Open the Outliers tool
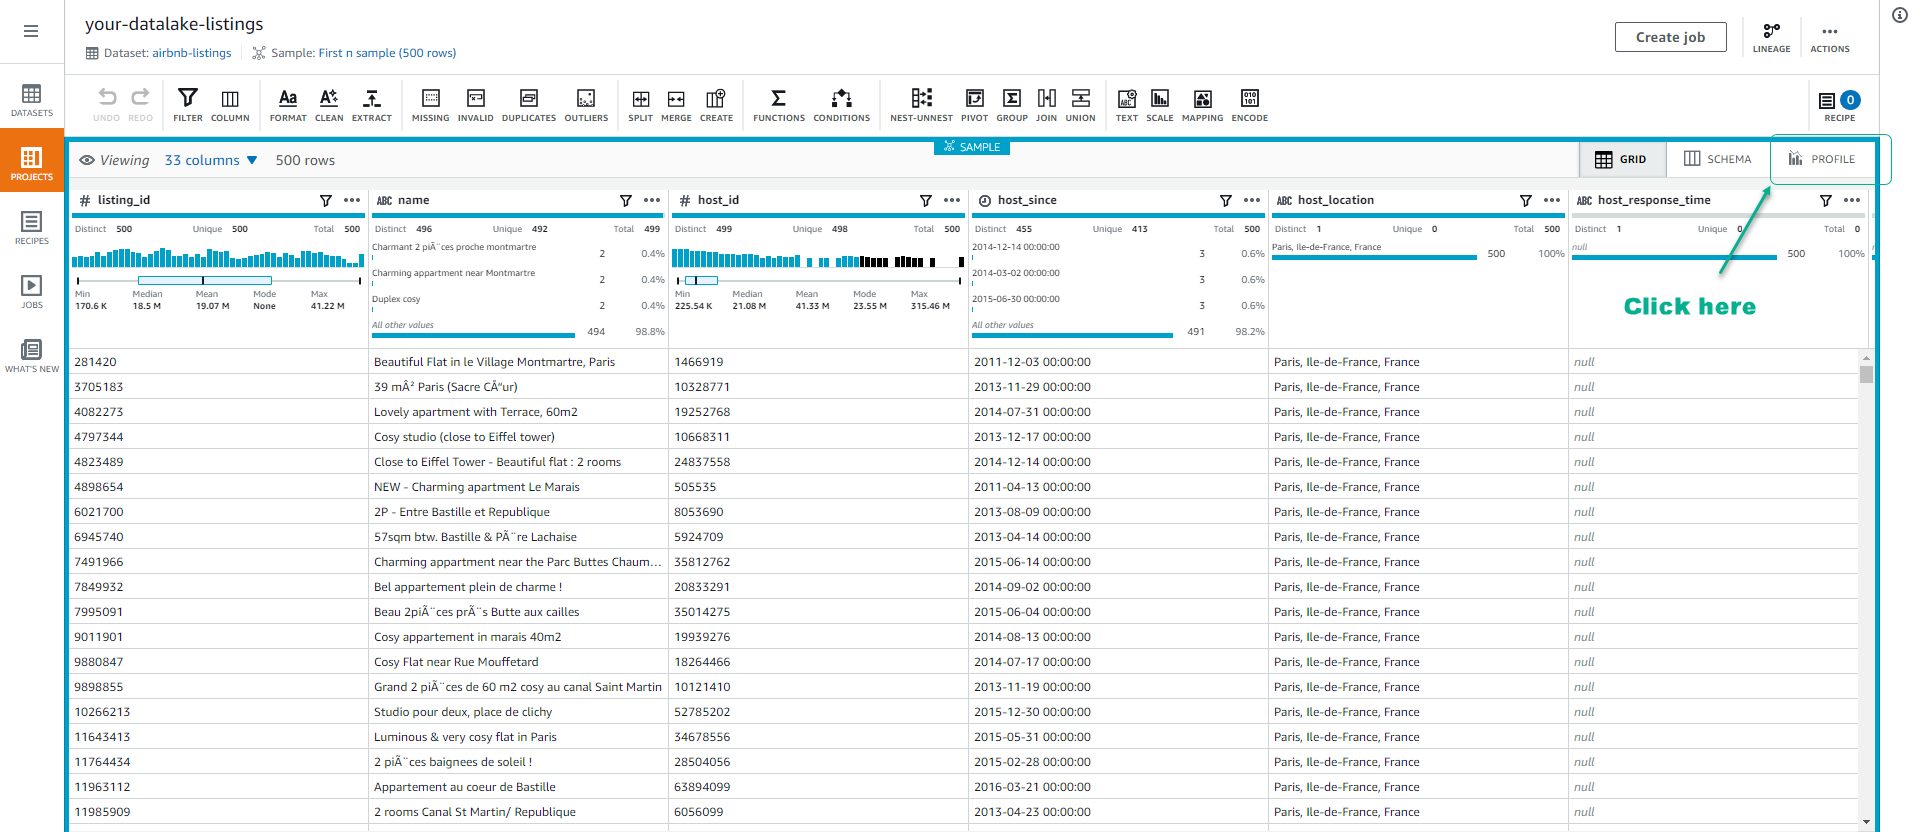This screenshot has width=1920, height=832. [x=586, y=104]
